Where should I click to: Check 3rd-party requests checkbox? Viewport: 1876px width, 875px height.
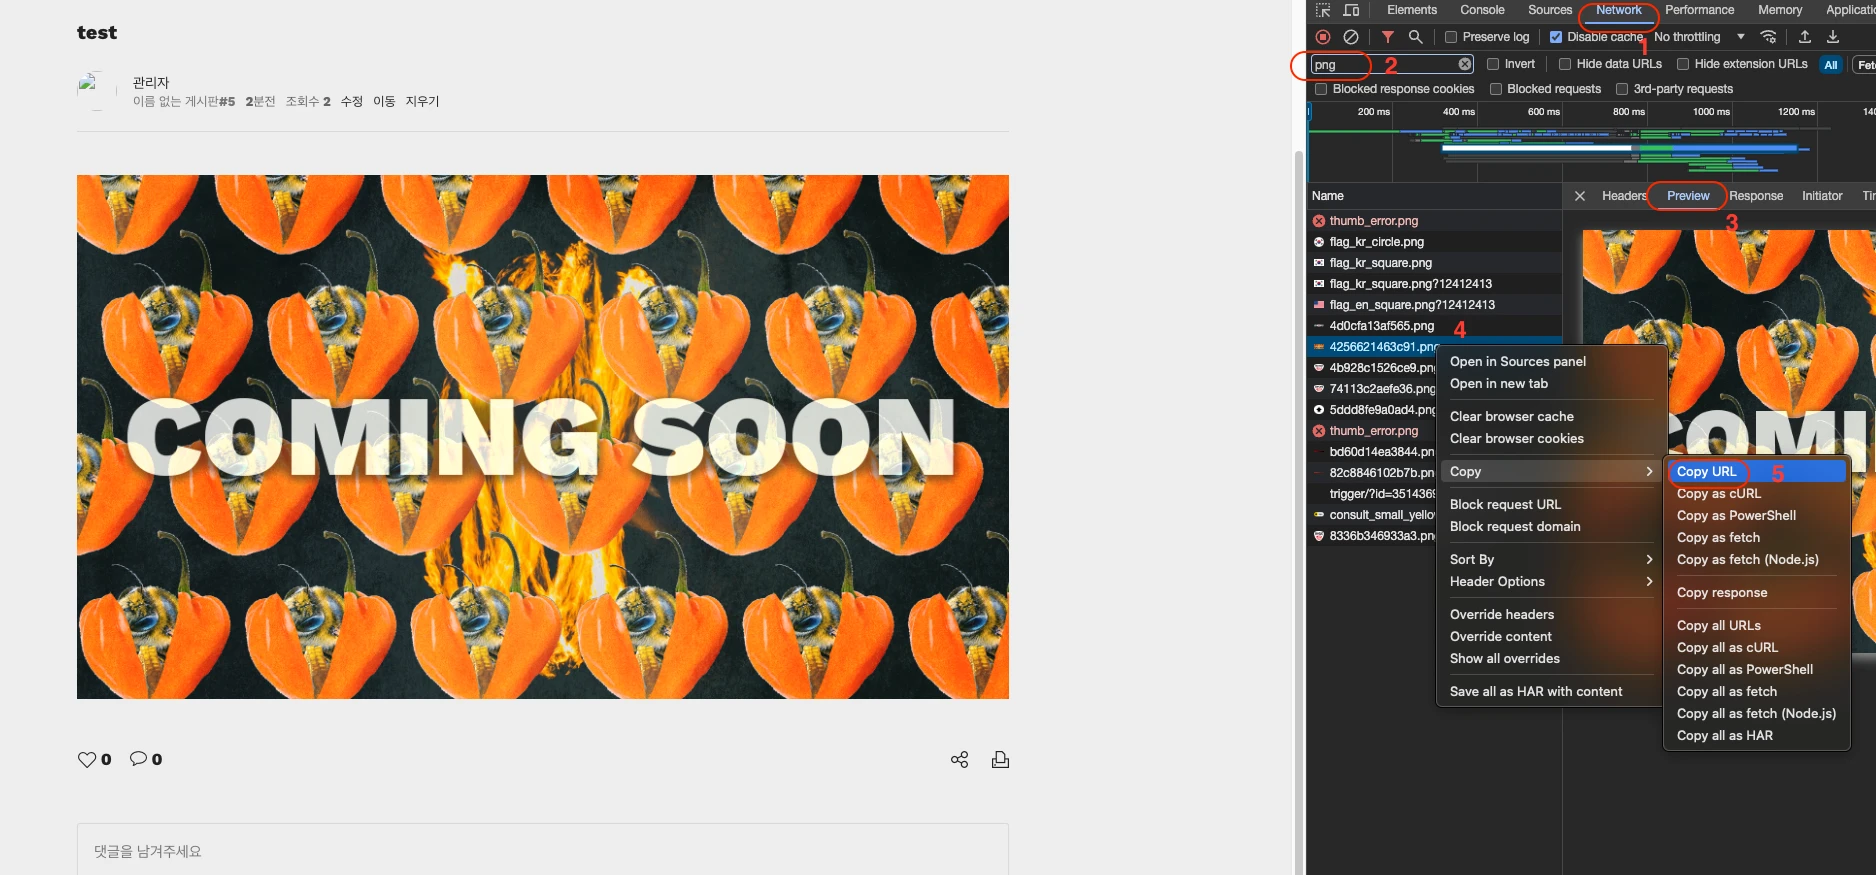(1622, 89)
